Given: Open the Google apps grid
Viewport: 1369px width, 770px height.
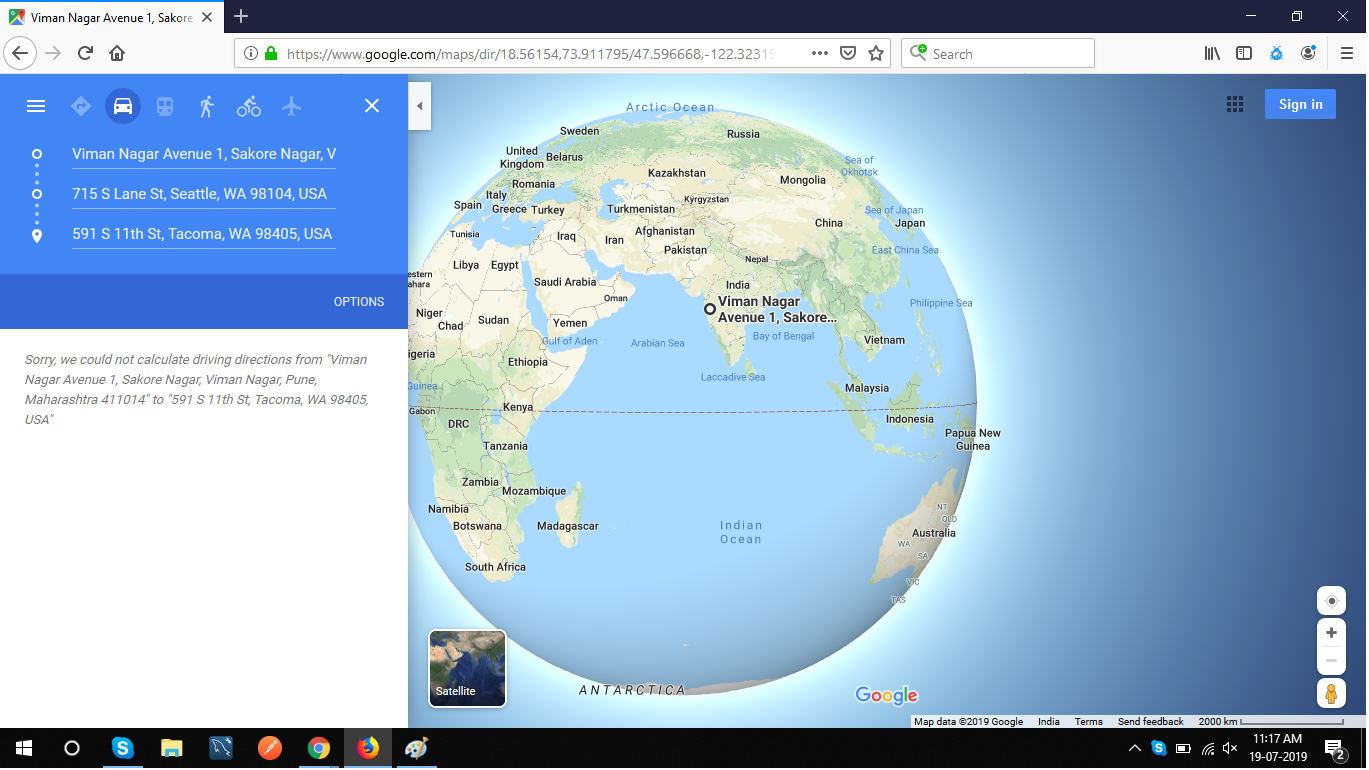Looking at the screenshot, I should (x=1235, y=104).
